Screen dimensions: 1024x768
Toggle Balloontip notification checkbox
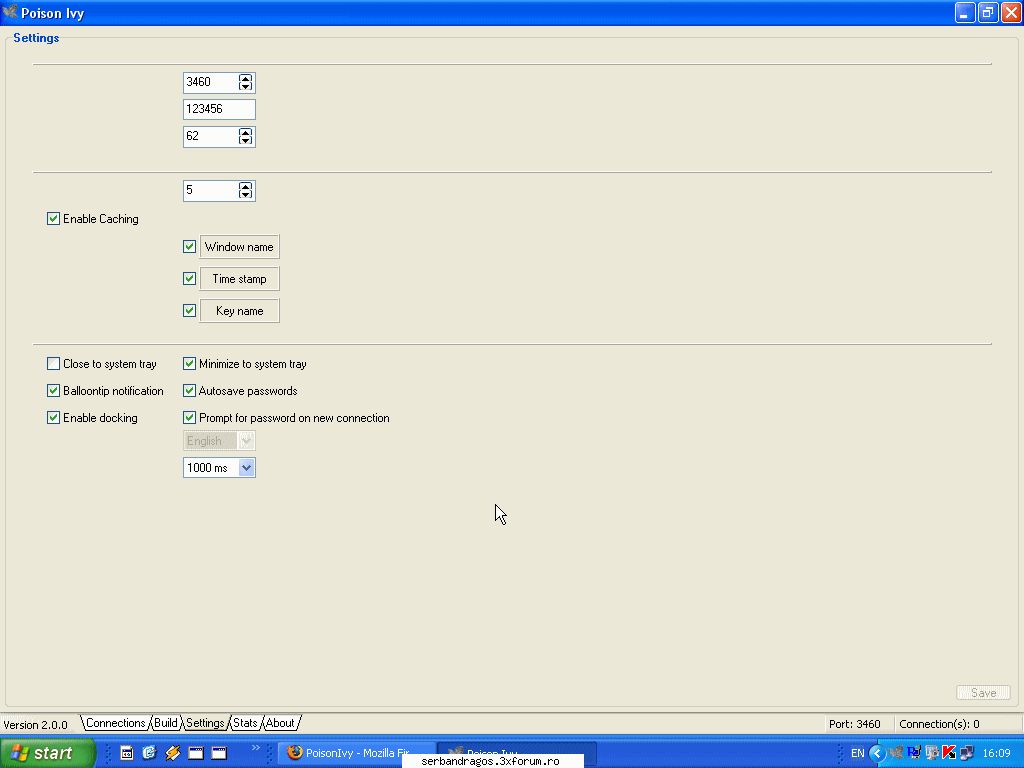(54, 391)
